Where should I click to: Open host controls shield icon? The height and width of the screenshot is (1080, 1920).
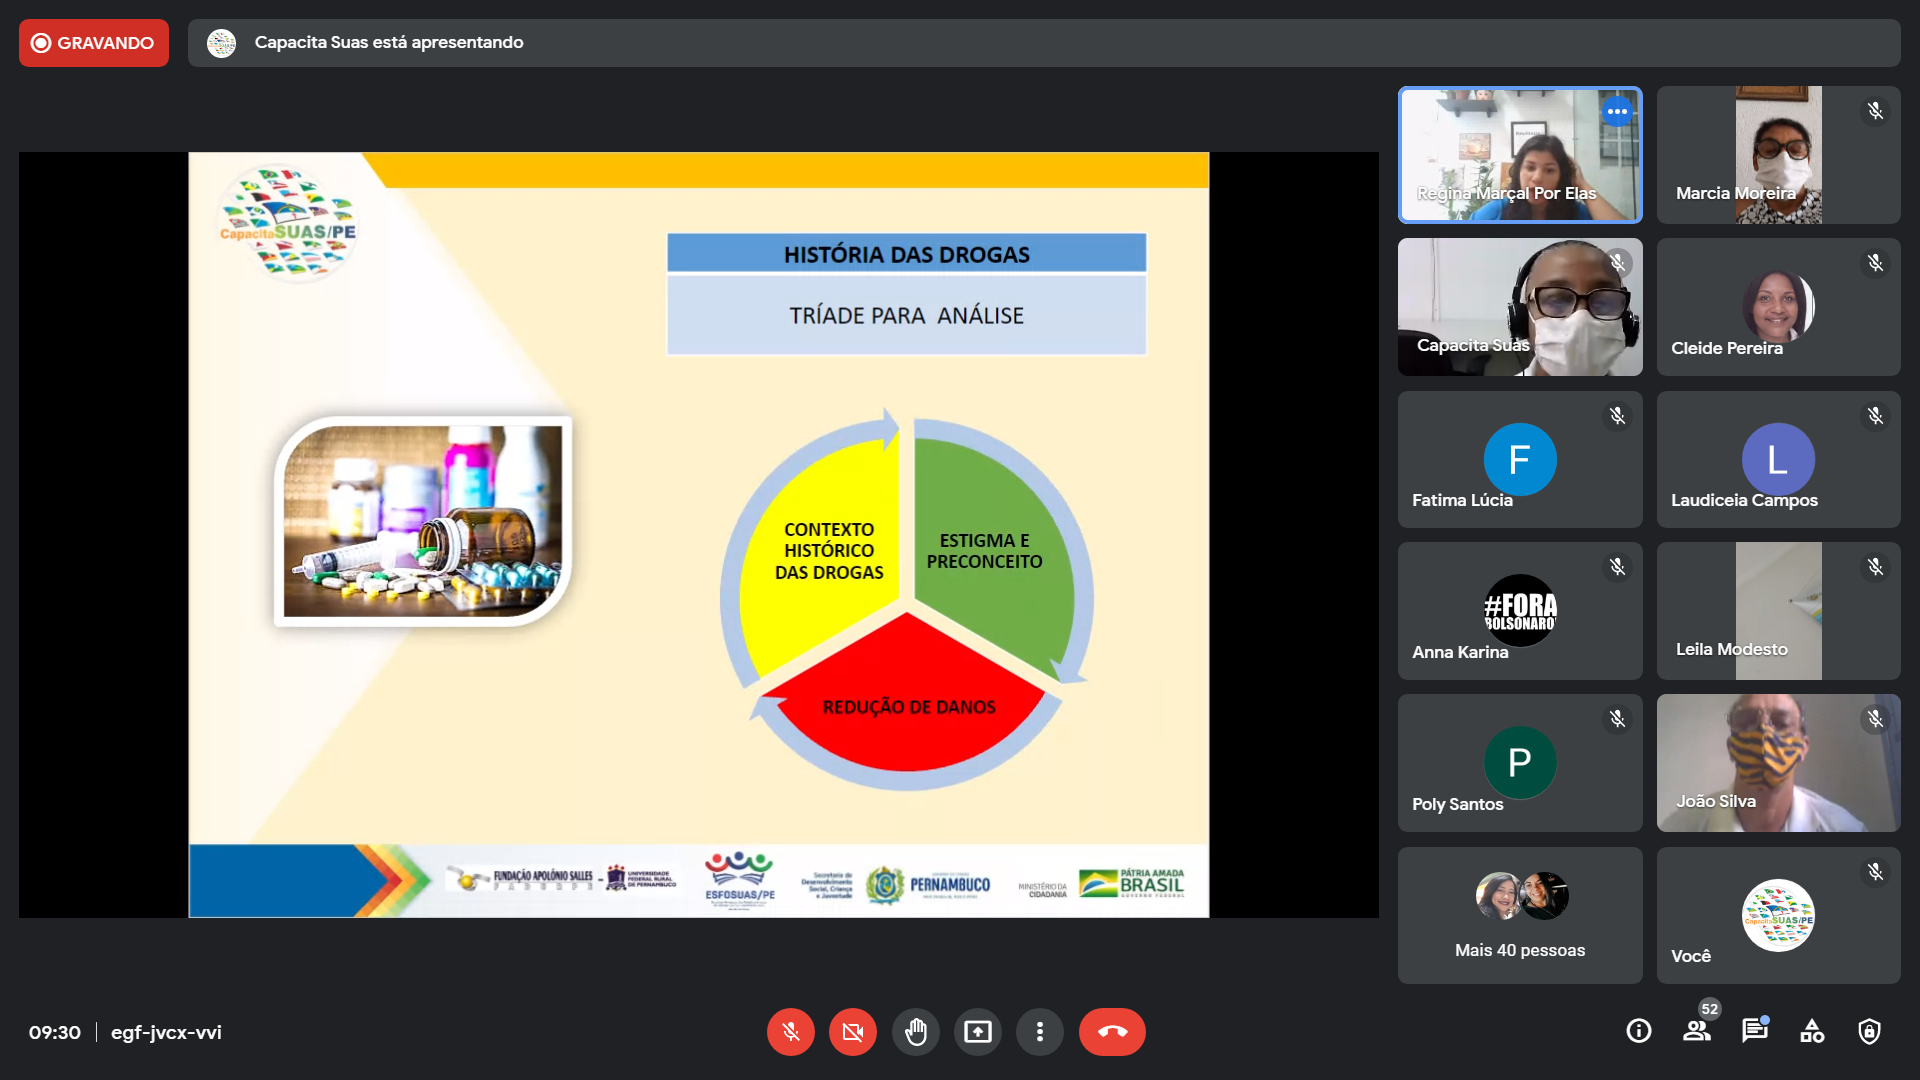(1869, 1031)
